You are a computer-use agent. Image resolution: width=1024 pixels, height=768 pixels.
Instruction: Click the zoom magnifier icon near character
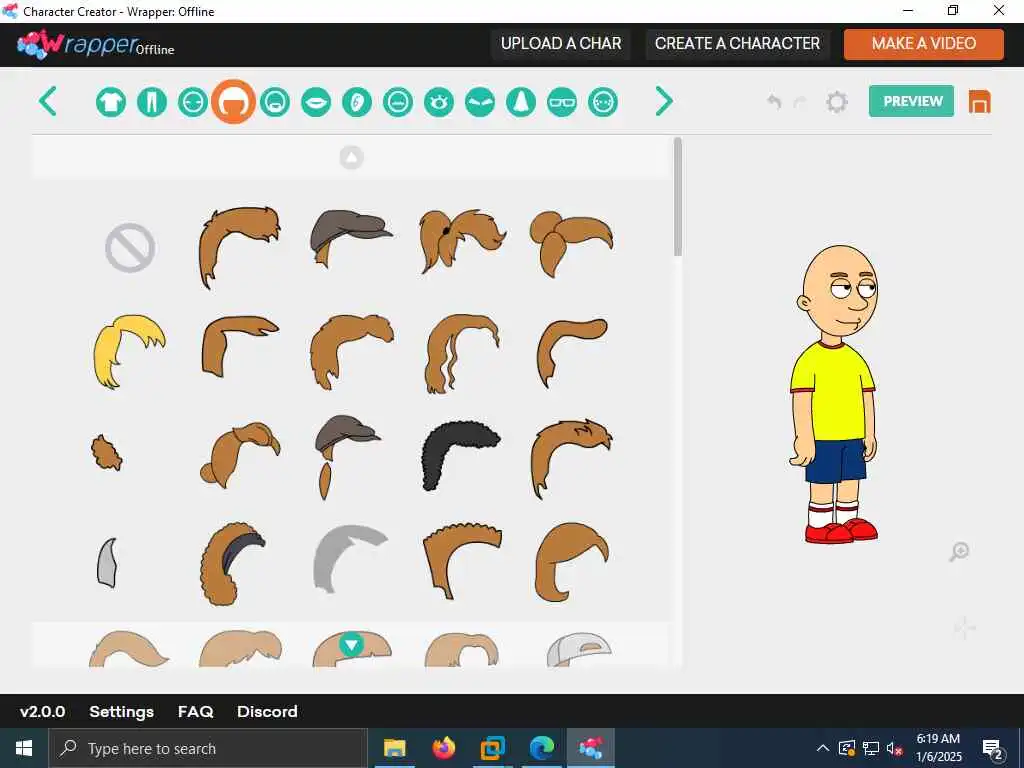959,552
